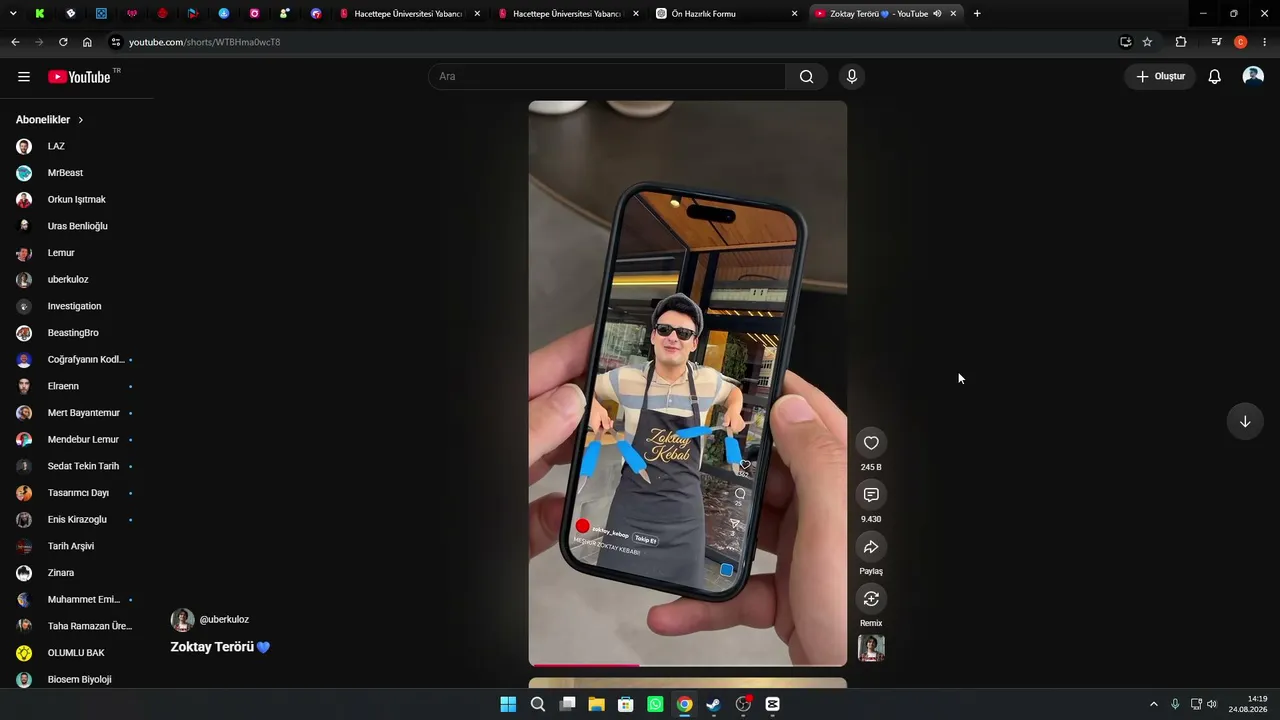The width and height of the screenshot is (1280, 720).
Task: Open the notifications bell
Action: 1215,77
